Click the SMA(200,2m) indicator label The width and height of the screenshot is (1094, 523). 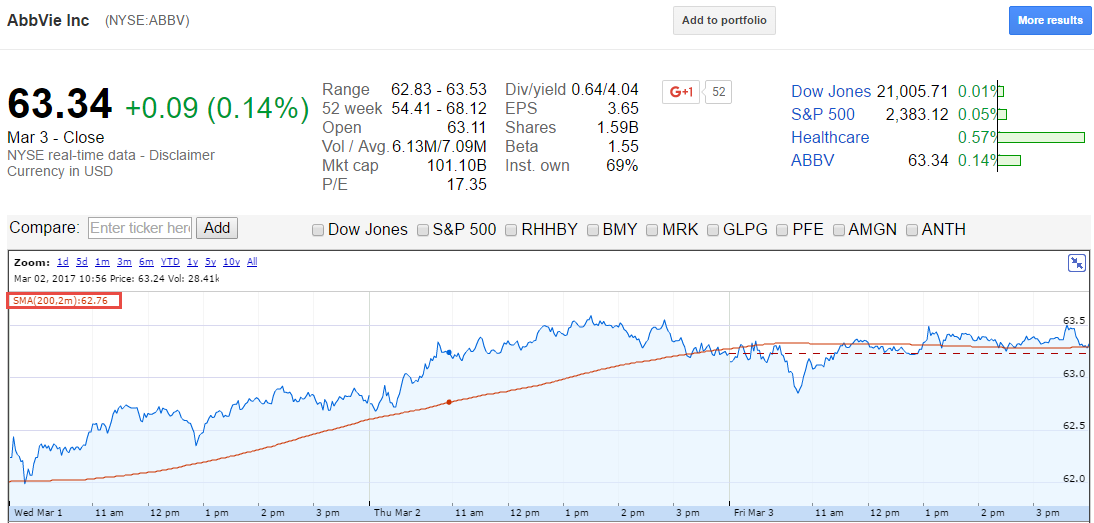[x=64, y=301]
